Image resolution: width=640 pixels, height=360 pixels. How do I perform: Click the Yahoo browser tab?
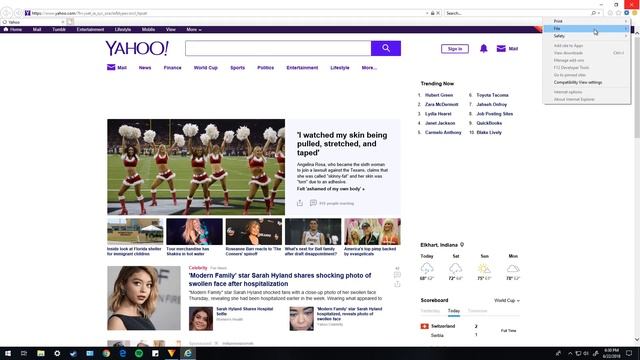point(33,22)
